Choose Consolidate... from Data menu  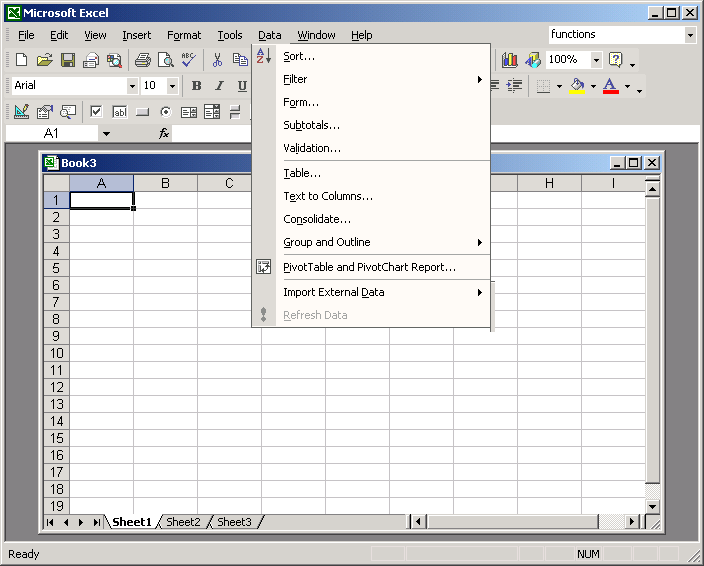[370, 219]
